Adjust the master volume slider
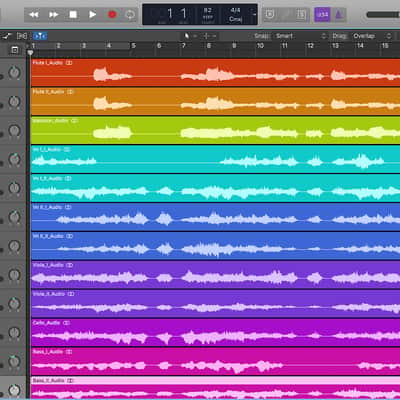The height and width of the screenshot is (400, 400). [x=383, y=15]
